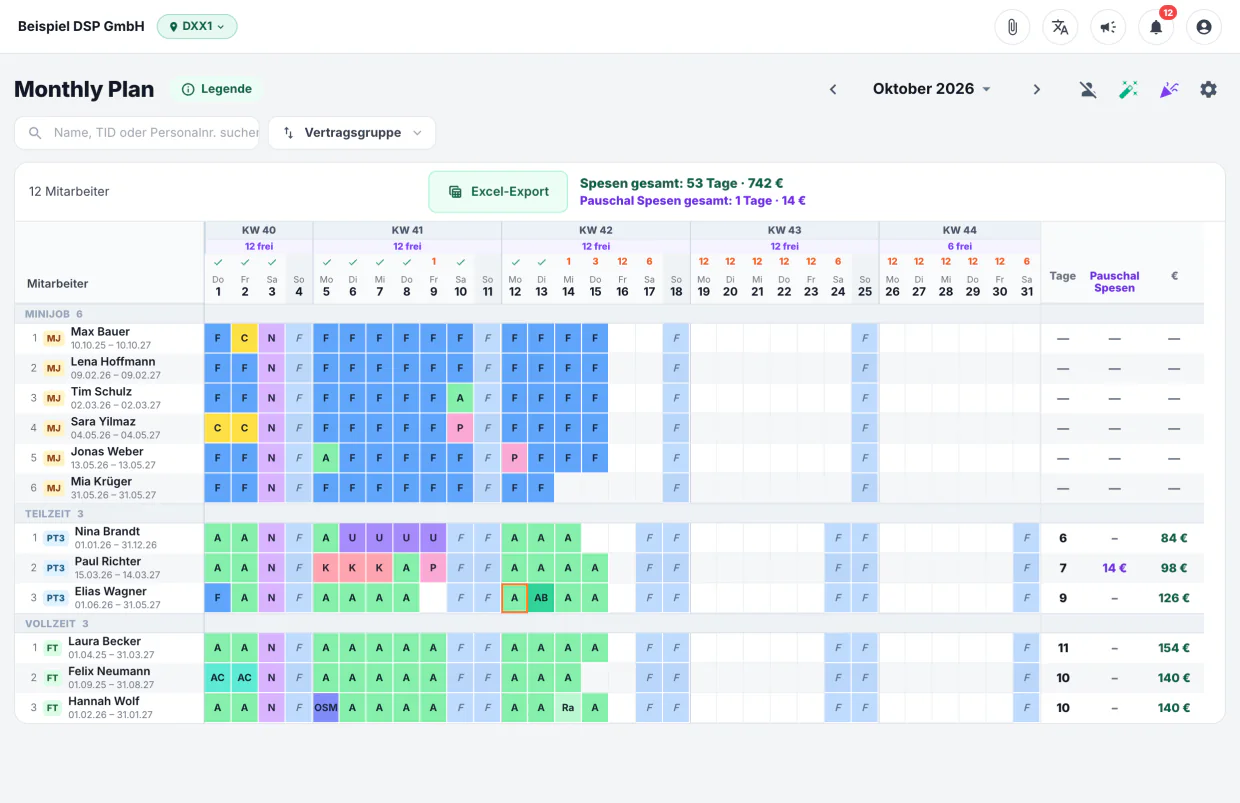
Task: Select Paul Richter's K cell on Mo 5
Action: pyautogui.click(x=326, y=568)
